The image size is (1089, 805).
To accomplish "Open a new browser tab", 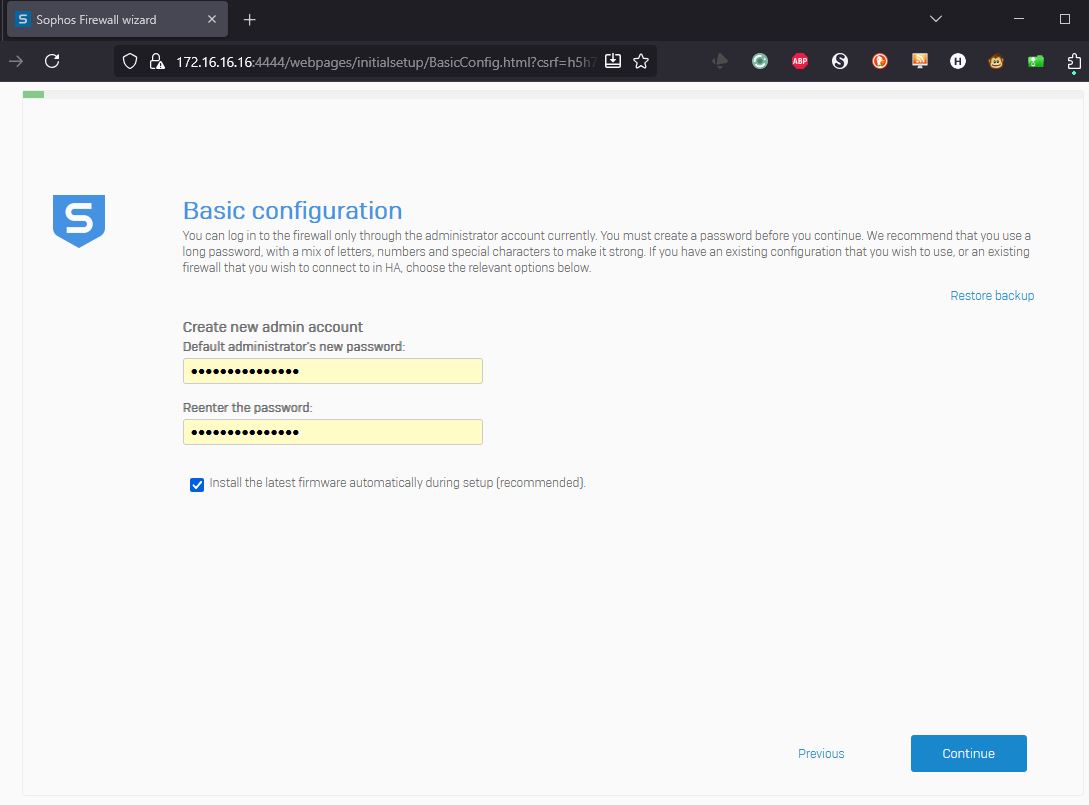I will pyautogui.click(x=250, y=19).
